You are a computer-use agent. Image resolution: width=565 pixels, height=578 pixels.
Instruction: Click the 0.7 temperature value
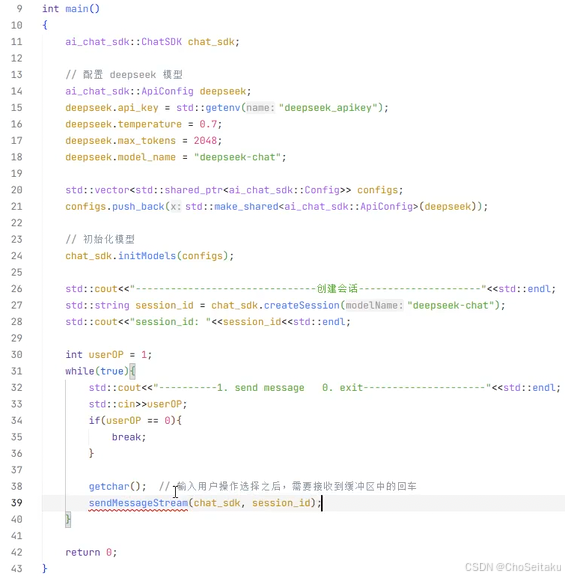pos(208,124)
